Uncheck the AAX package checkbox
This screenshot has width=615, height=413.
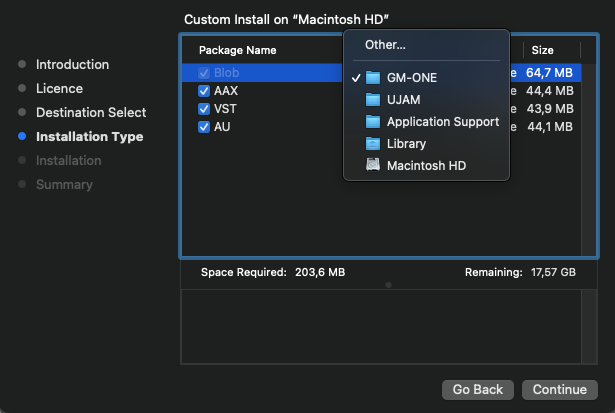coord(204,91)
